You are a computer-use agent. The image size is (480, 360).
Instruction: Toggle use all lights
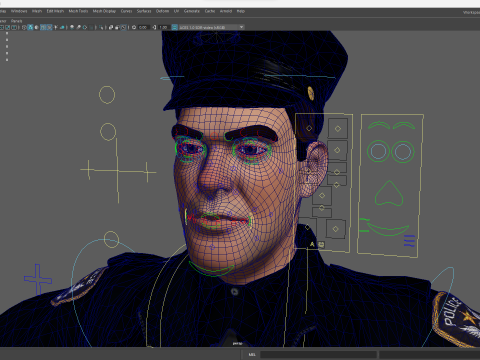56,27
